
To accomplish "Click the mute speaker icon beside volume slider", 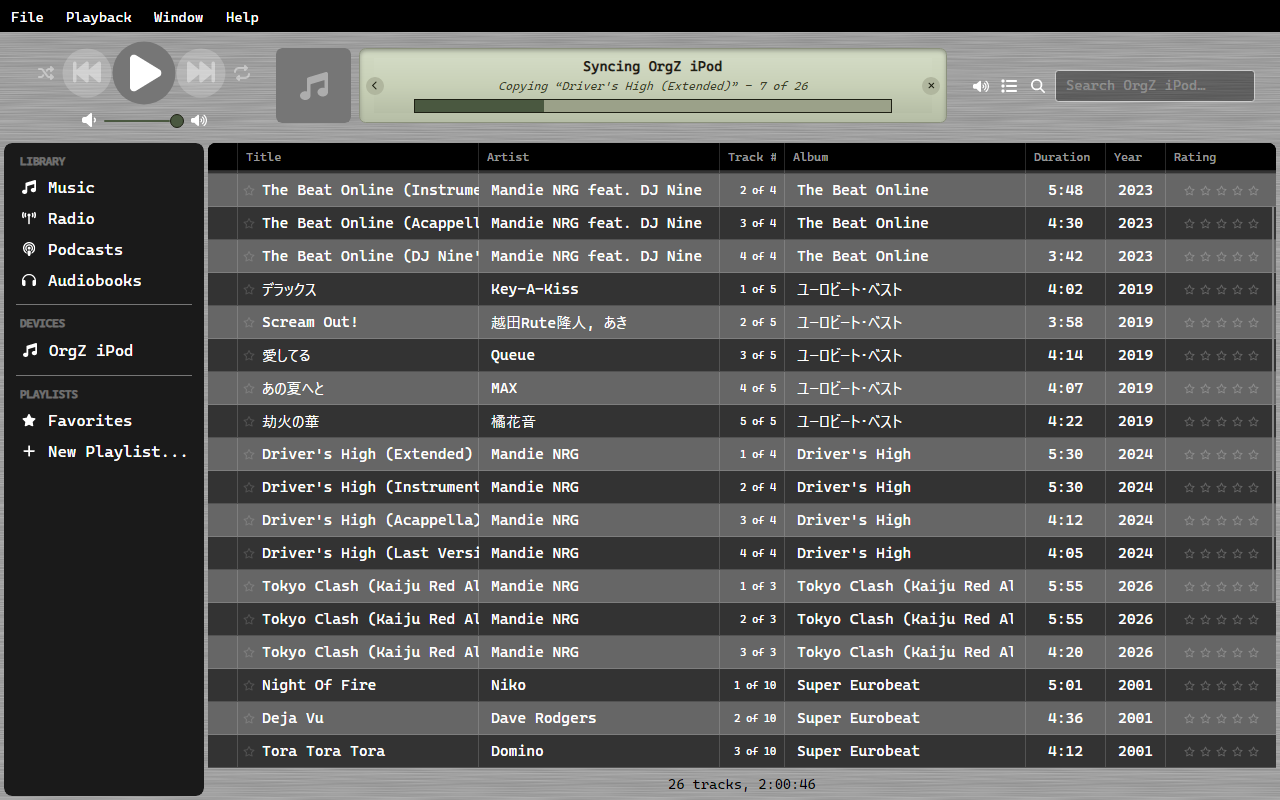I will pyautogui.click(x=89, y=121).
